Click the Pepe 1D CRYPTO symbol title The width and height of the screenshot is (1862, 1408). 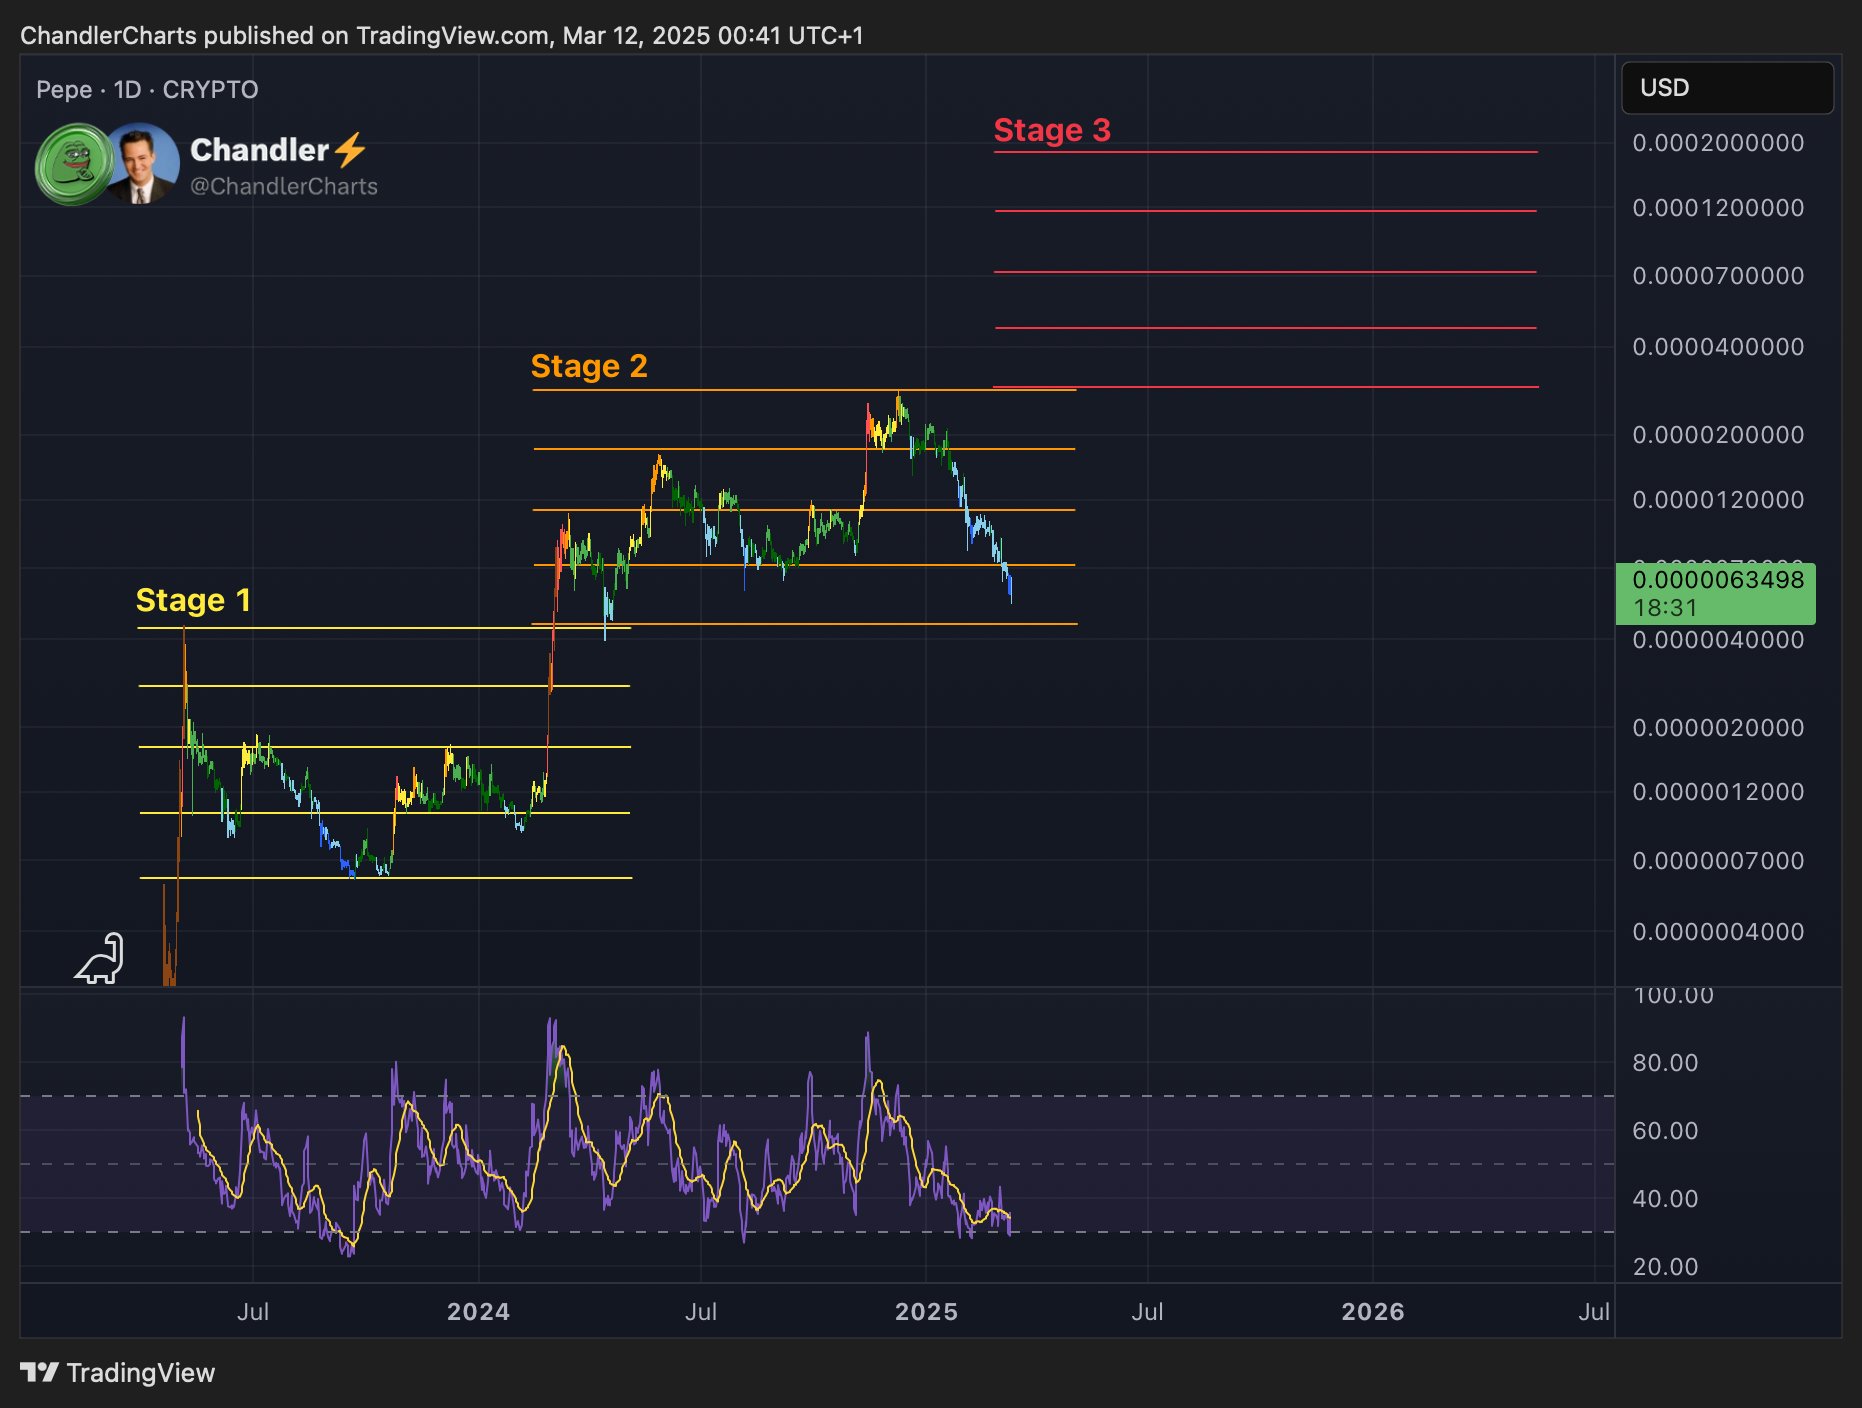coord(147,90)
